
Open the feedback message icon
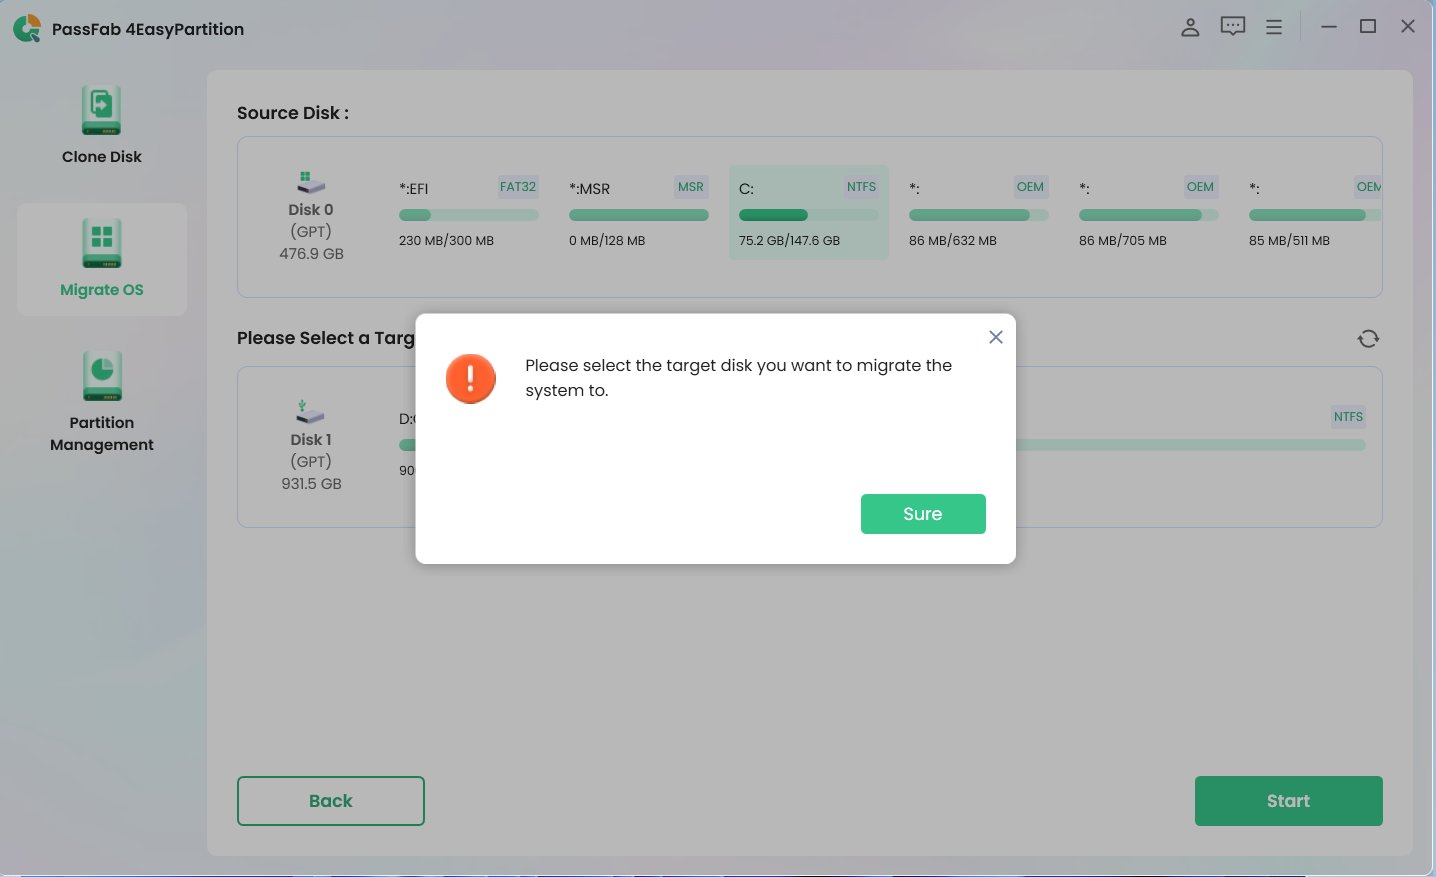coord(1232,26)
